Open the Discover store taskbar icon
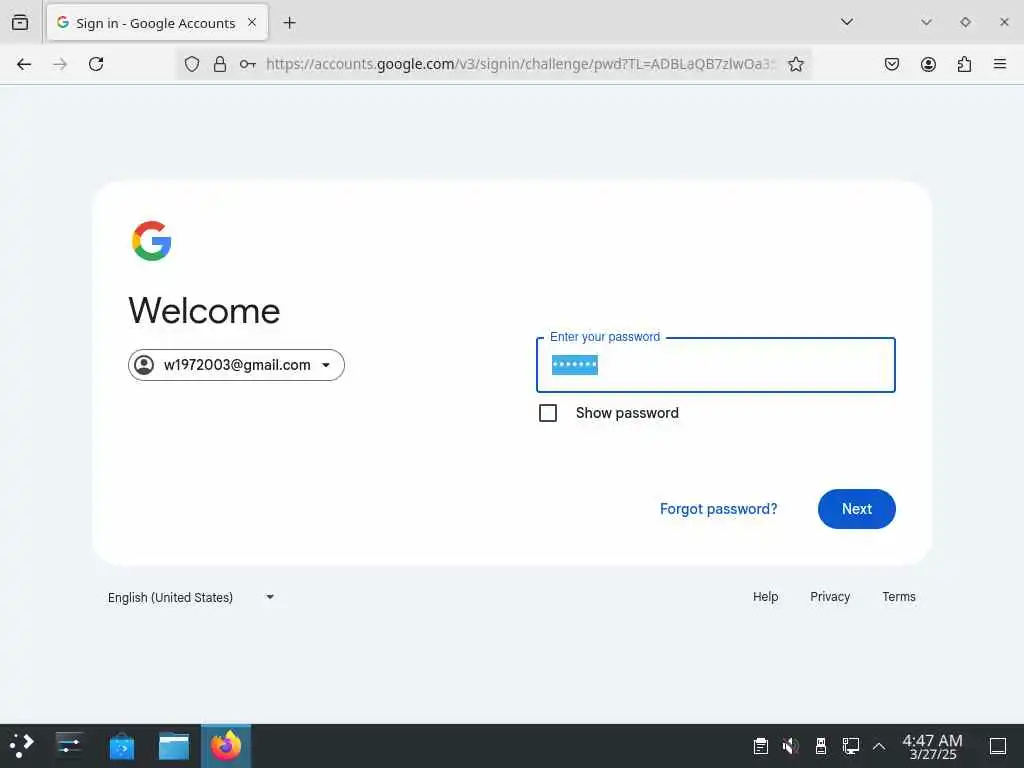 121,746
